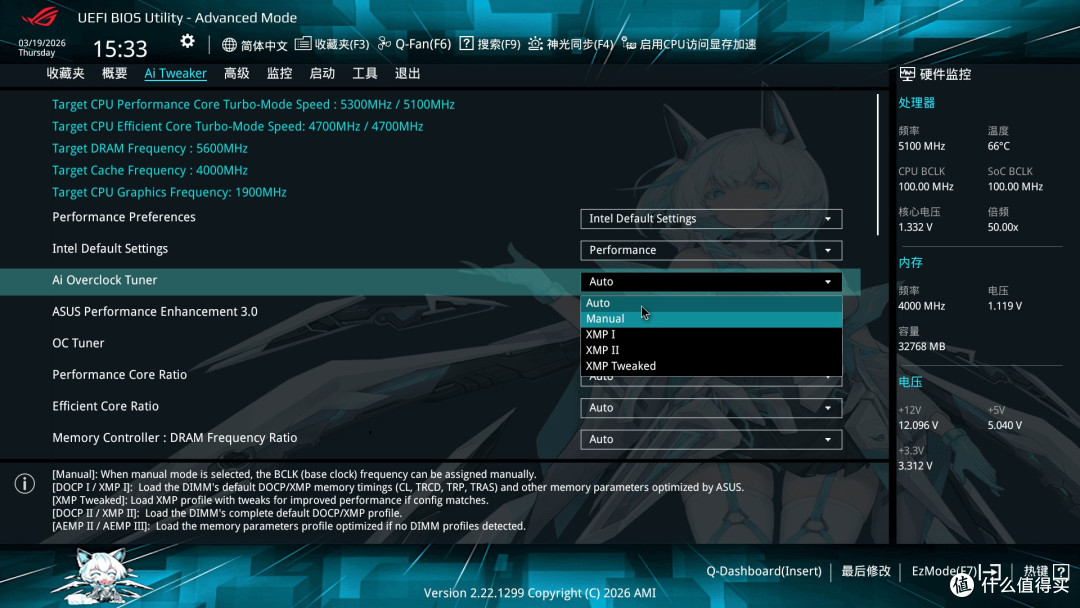Click the vertical scrollbar of settings list
Viewport: 1080px width, 608px height.
878,165
